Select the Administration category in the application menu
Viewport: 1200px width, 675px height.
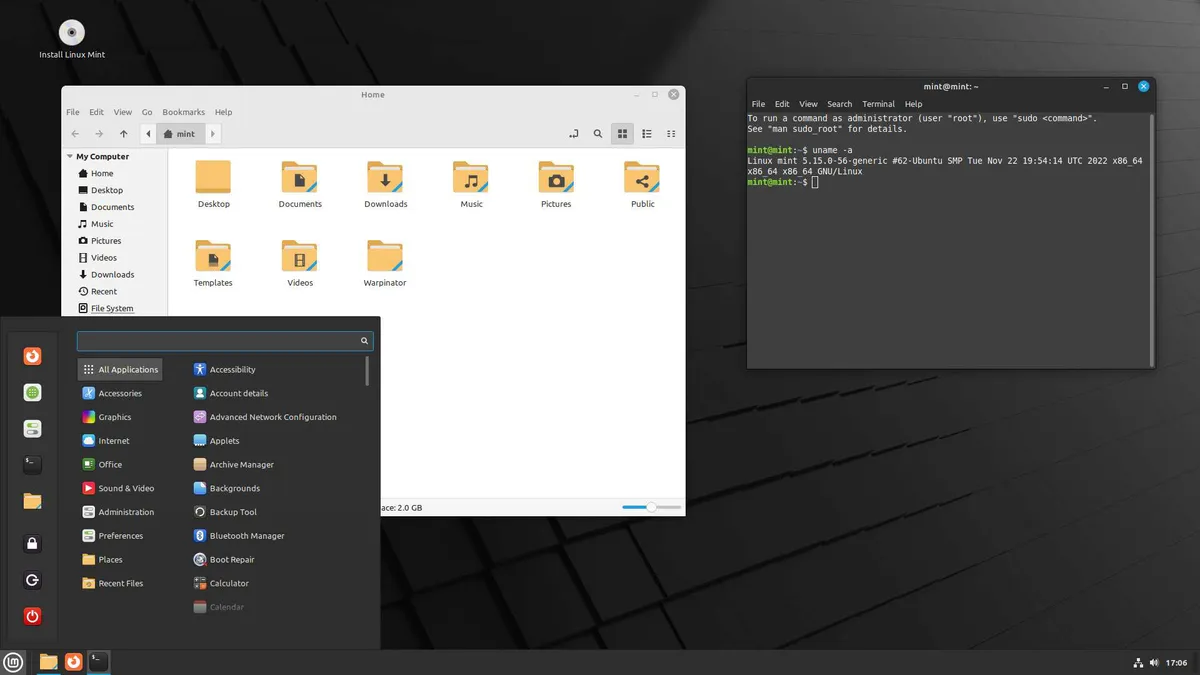click(120, 512)
